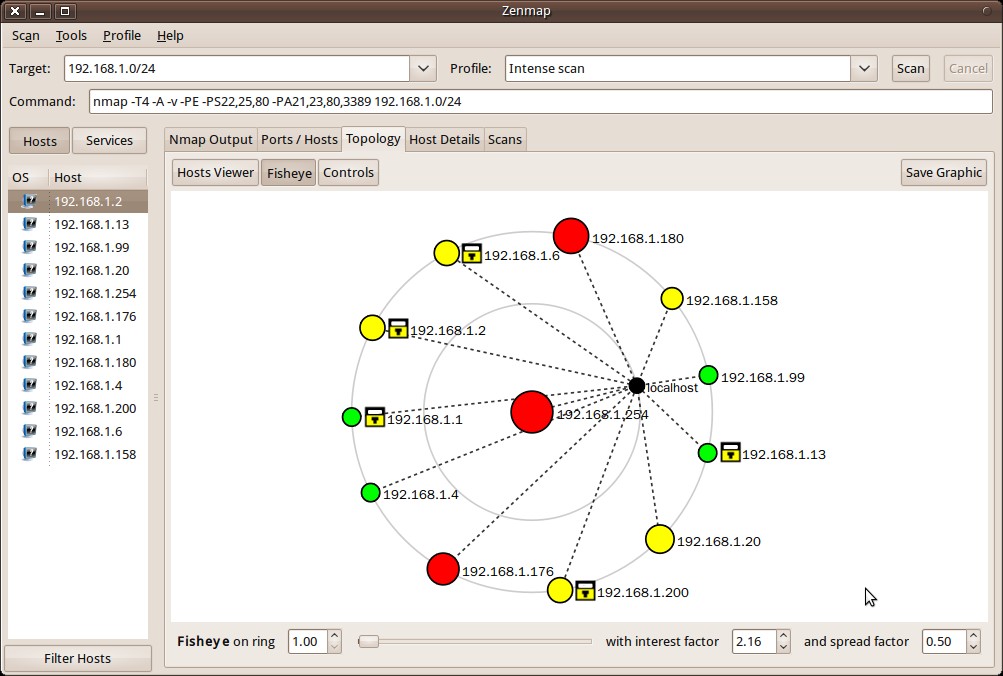Switch left pane to Hosts view
This screenshot has width=1003, height=676.
pyautogui.click(x=40, y=141)
